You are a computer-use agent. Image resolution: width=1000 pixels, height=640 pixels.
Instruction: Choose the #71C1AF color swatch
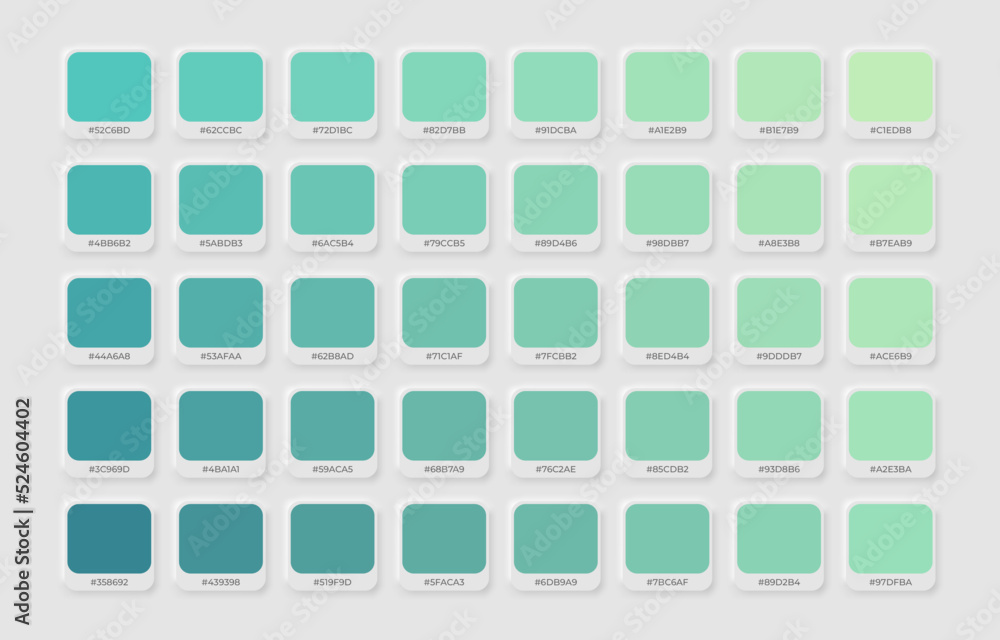(444, 312)
